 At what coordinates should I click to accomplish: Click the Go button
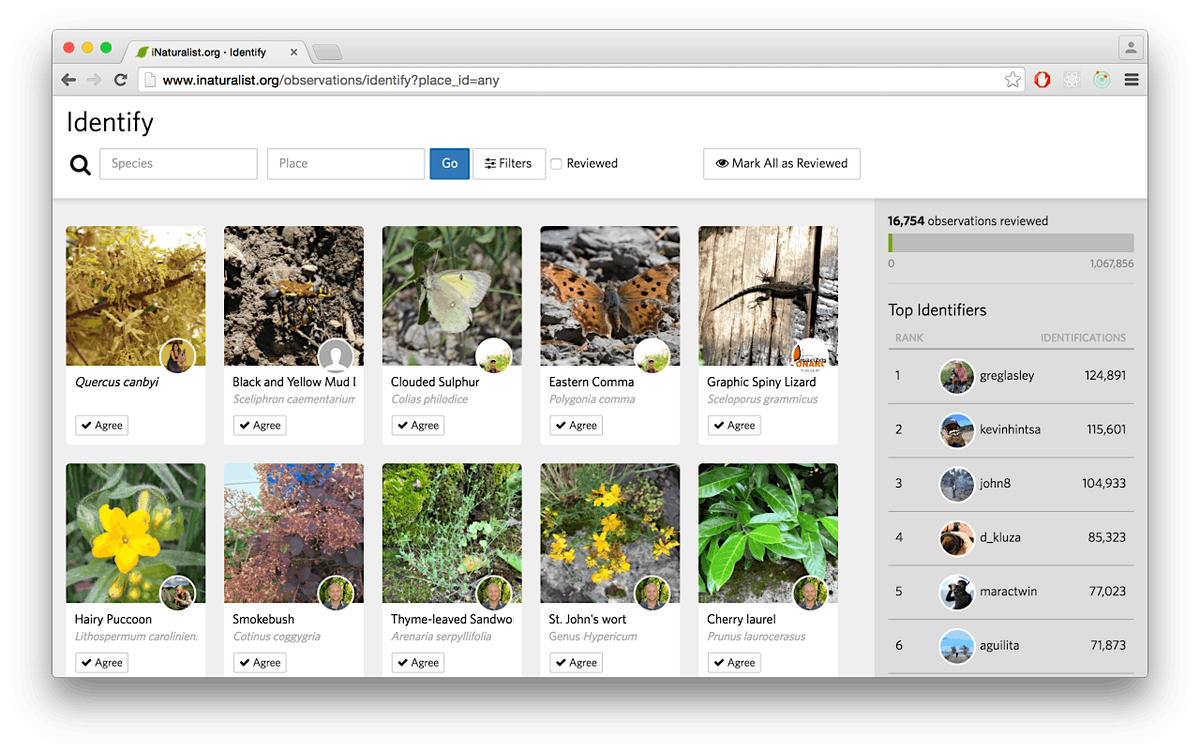click(x=449, y=163)
